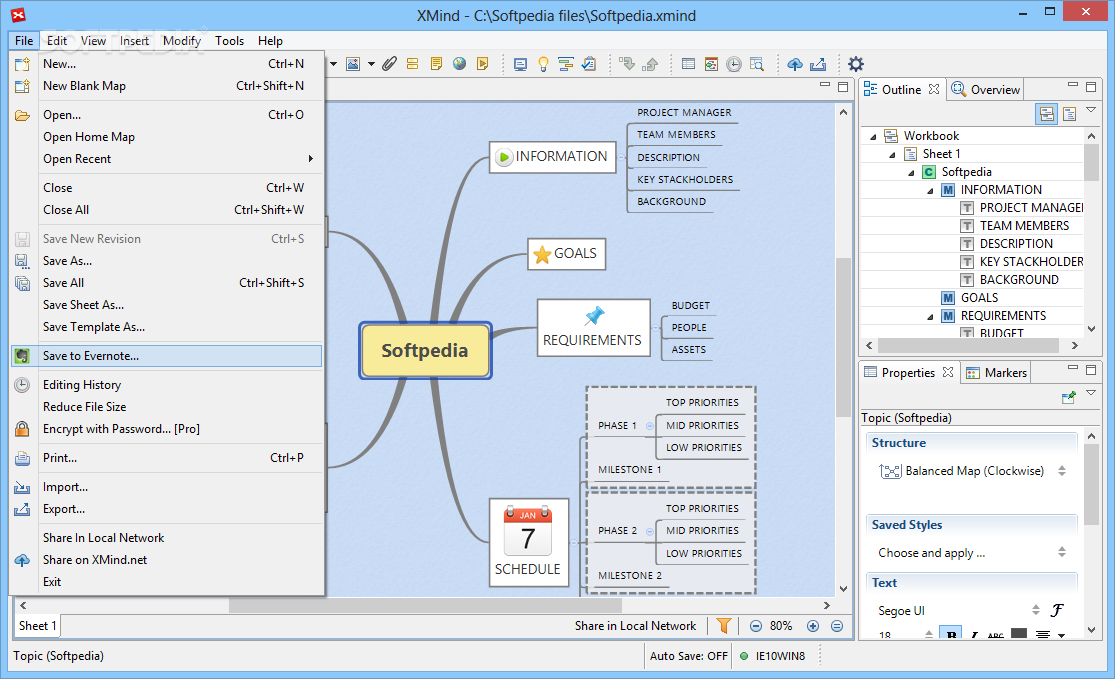Select the SCHEDULE topic node
Screen dimensions: 1115x679
click(x=528, y=542)
